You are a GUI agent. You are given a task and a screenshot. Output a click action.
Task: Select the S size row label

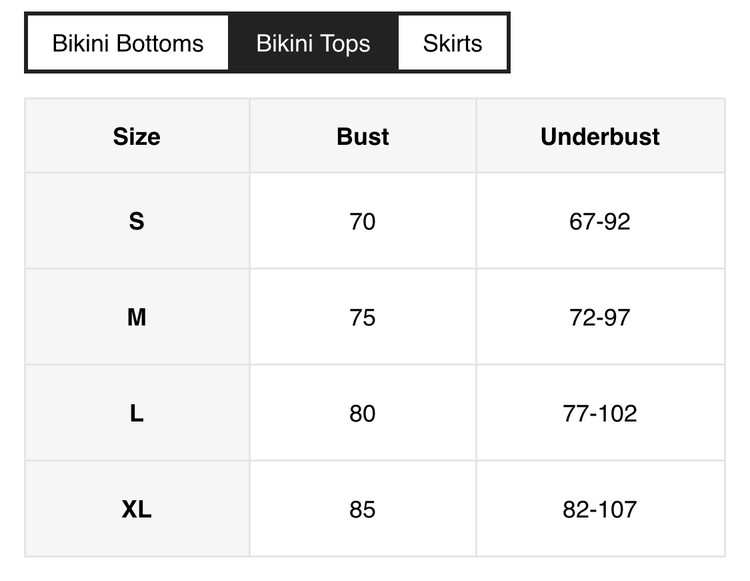coord(137,221)
